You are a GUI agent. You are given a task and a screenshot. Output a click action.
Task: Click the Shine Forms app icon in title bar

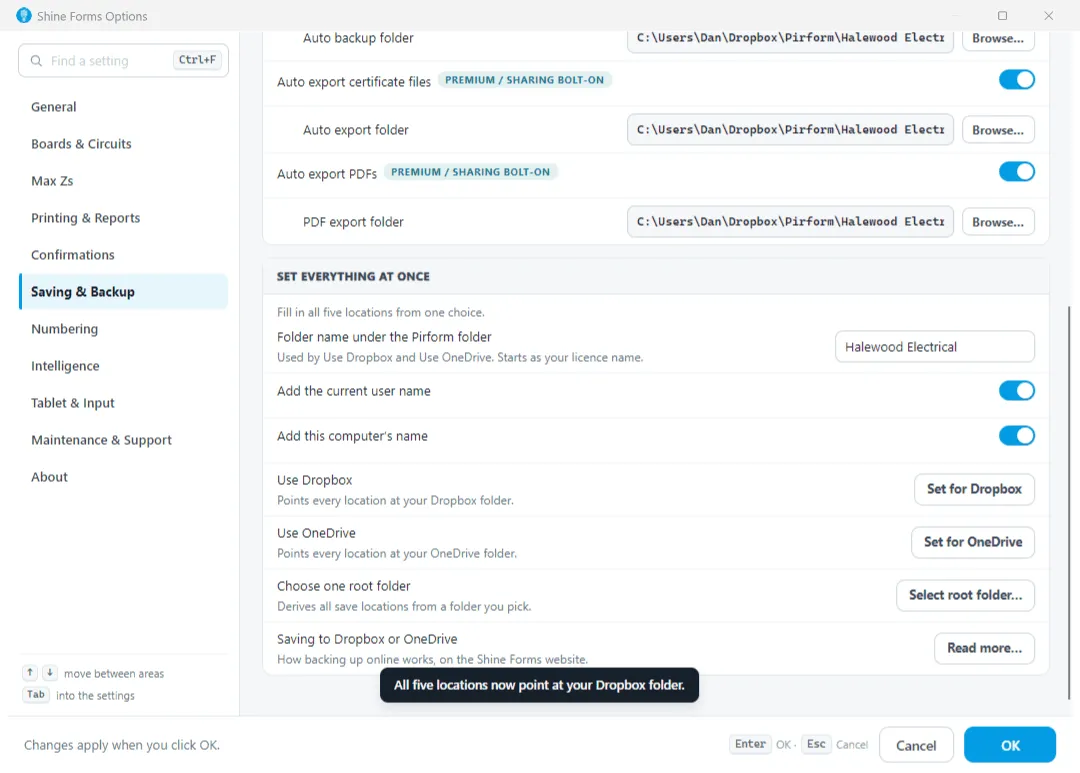point(23,15)
